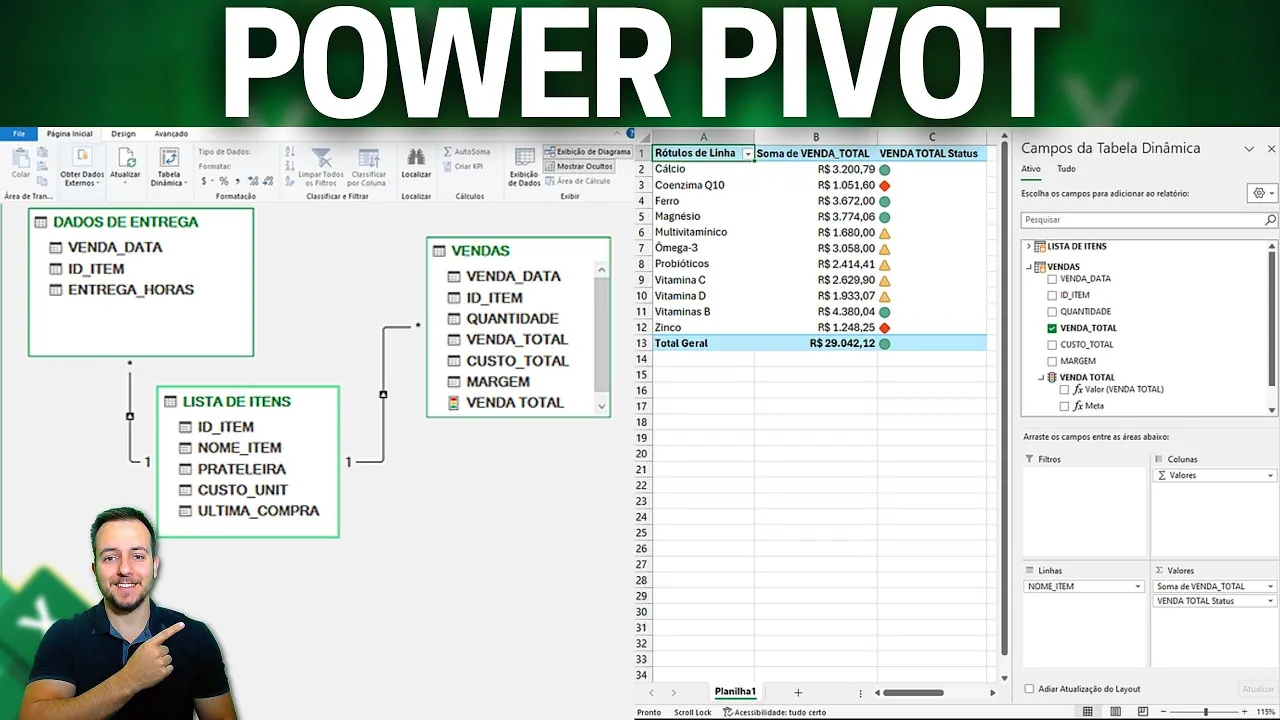
Task: Open NOME_ITEM dropdown in Linhas area
Action: [x=1137, y=587]
